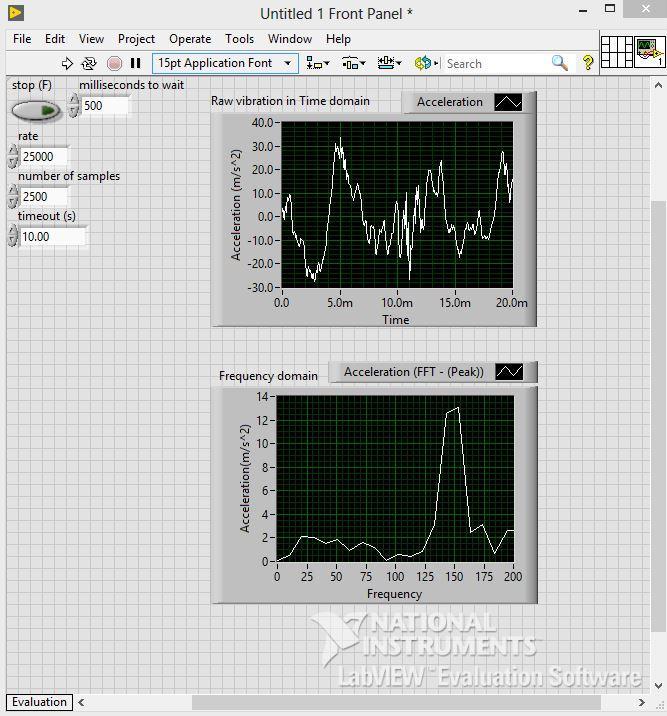Click the decrement arrow for milliseconds to wait
667x716 pixels.
coord(74,111)
